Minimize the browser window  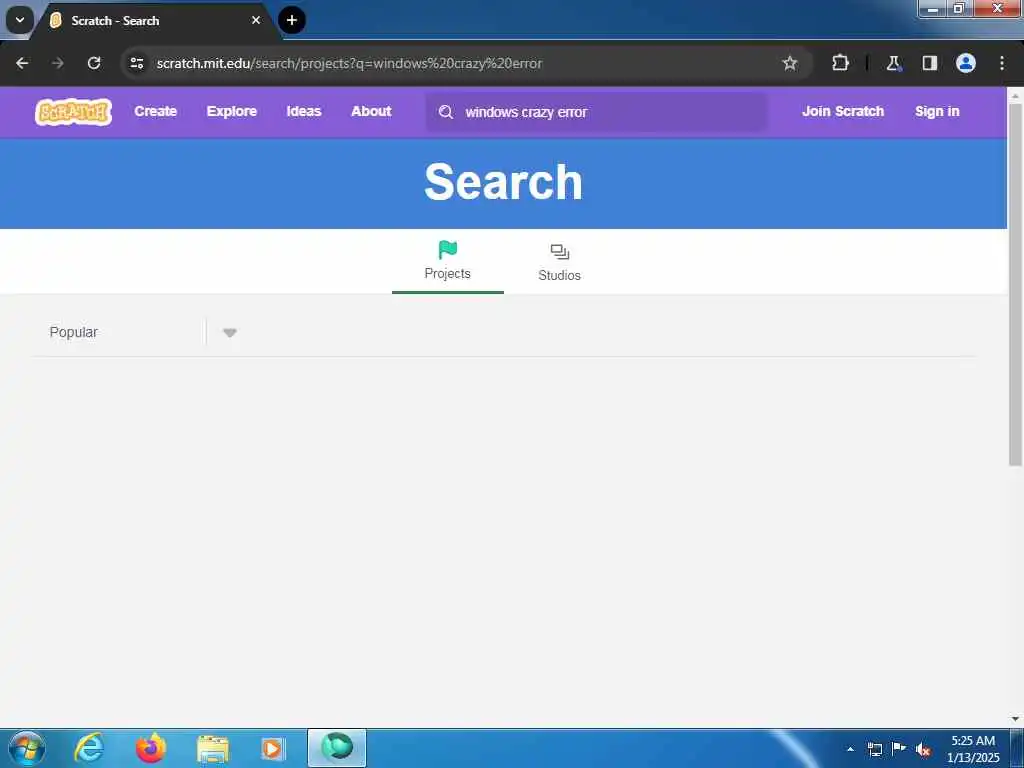[933, 8]
